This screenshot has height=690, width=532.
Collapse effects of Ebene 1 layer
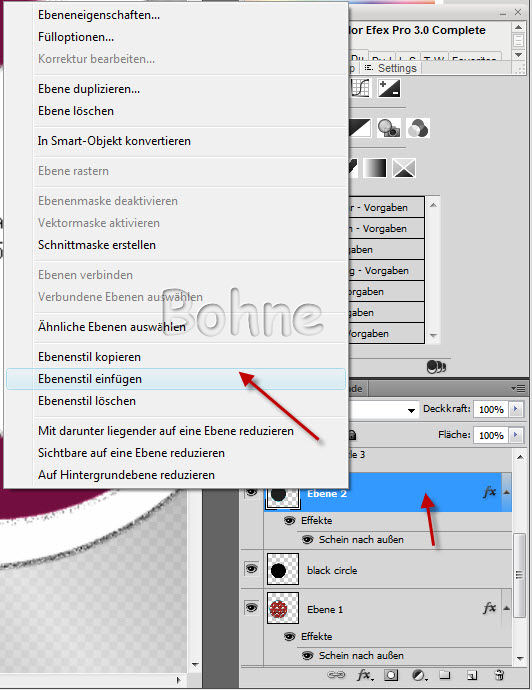[506, 608]
